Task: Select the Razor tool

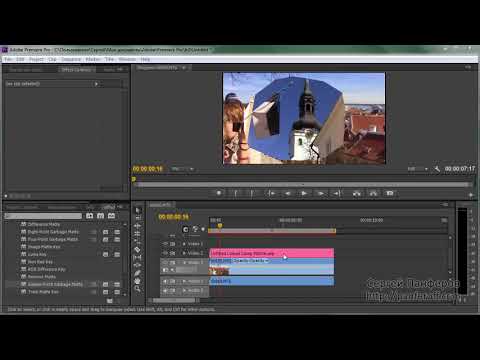Action: [x=138, y=249]
